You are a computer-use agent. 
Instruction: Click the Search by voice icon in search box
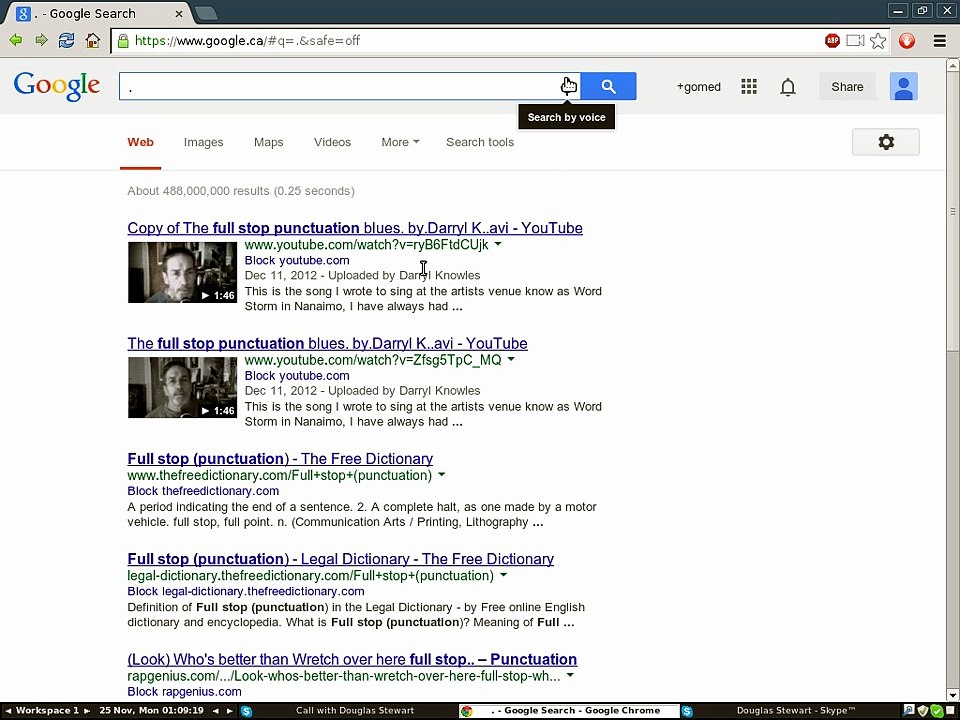pos(569,86)
